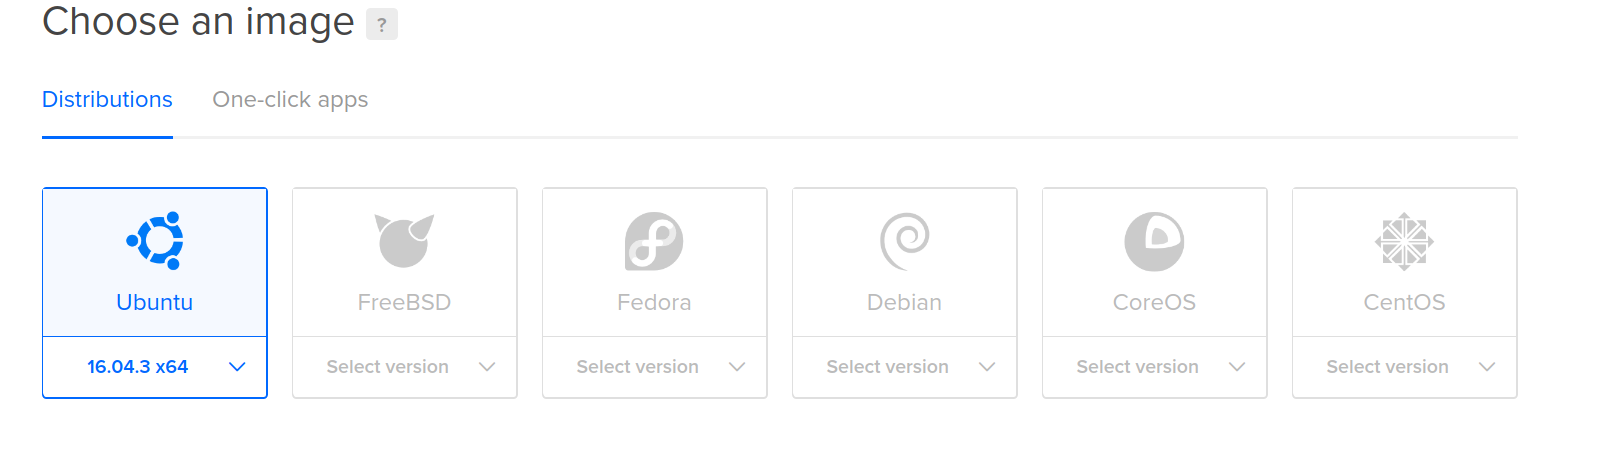Switch to the One-click apps tab
This screenshot has width=1603, height=457.
pyautogui.click(x=290, y=100)
